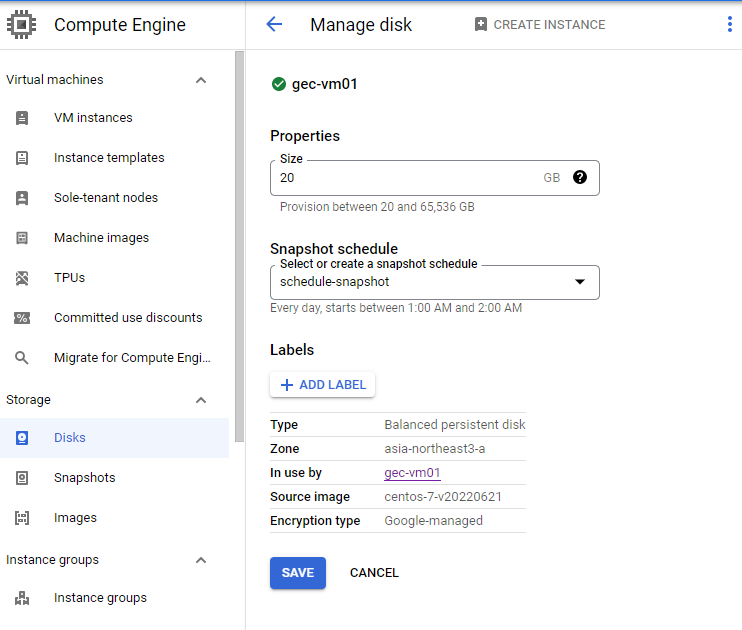Click the Images sidebar icon
Viewport: 742px width, 630px height.
[22, 518]
